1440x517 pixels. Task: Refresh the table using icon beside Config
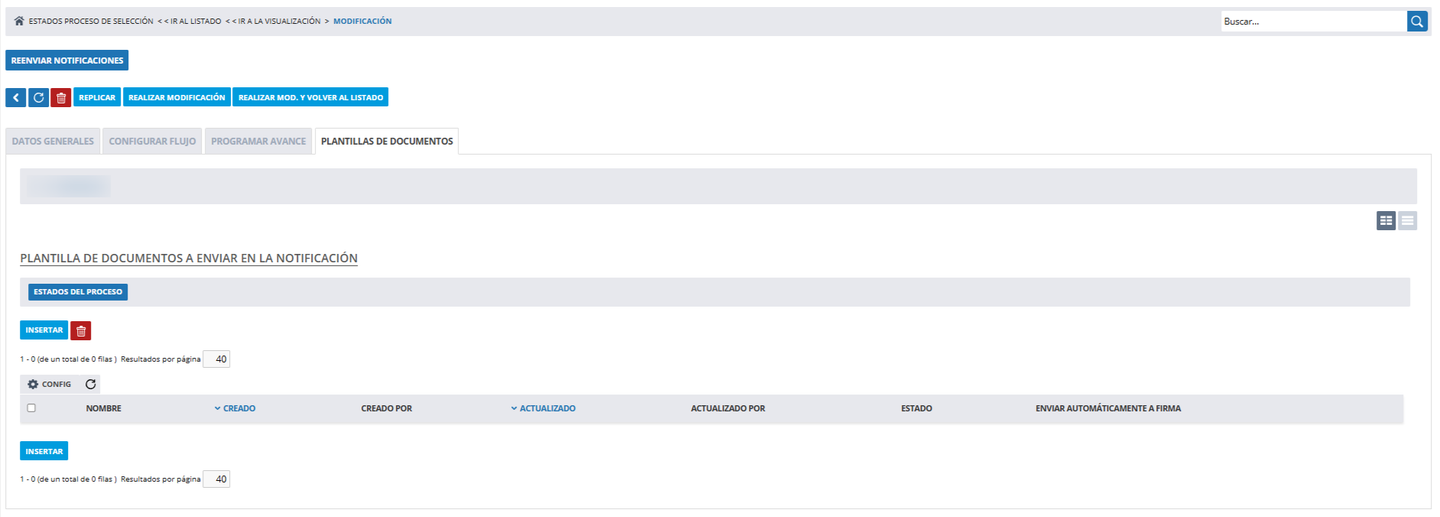(90, 384)
